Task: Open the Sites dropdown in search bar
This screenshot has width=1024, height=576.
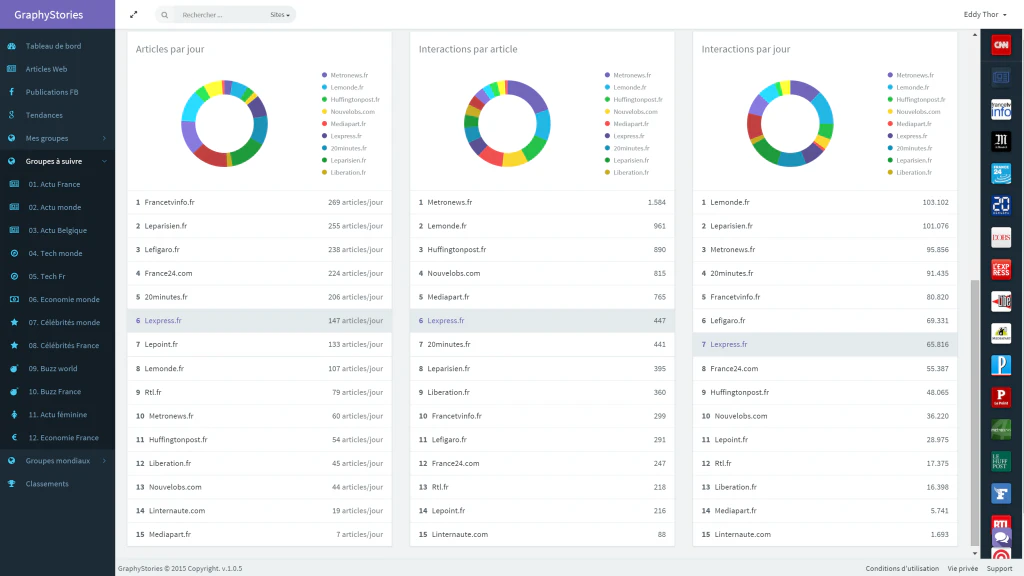Action: (280, 15)
